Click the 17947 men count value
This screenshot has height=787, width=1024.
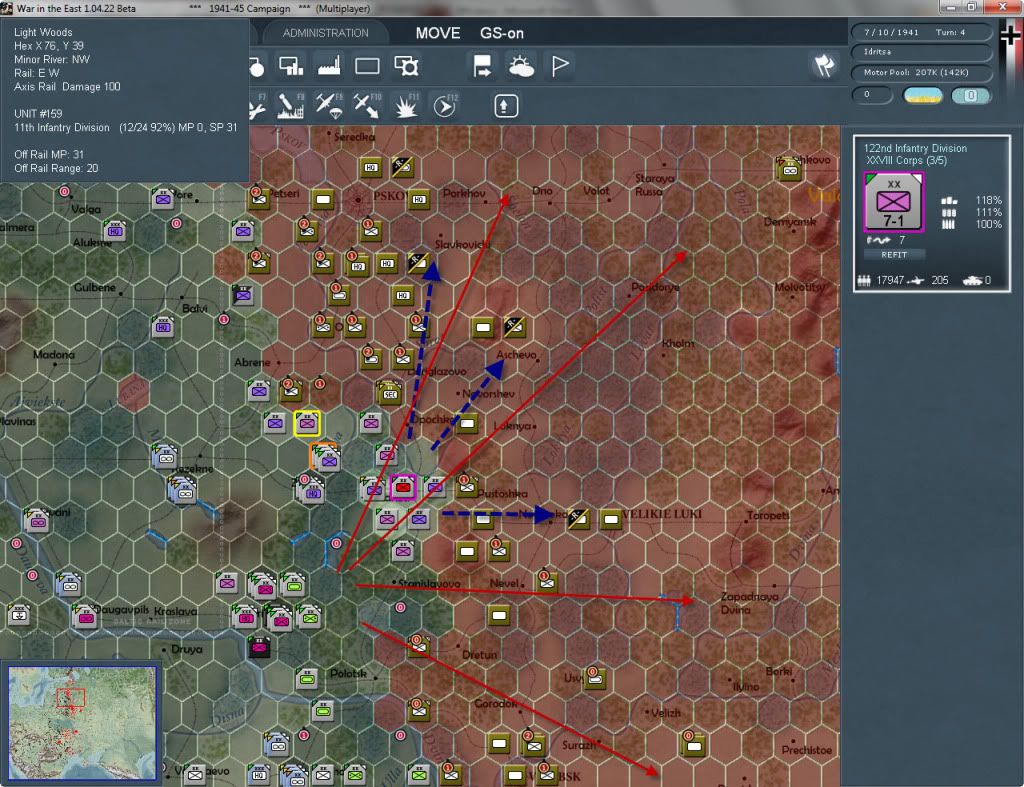[x=889, y=280]
